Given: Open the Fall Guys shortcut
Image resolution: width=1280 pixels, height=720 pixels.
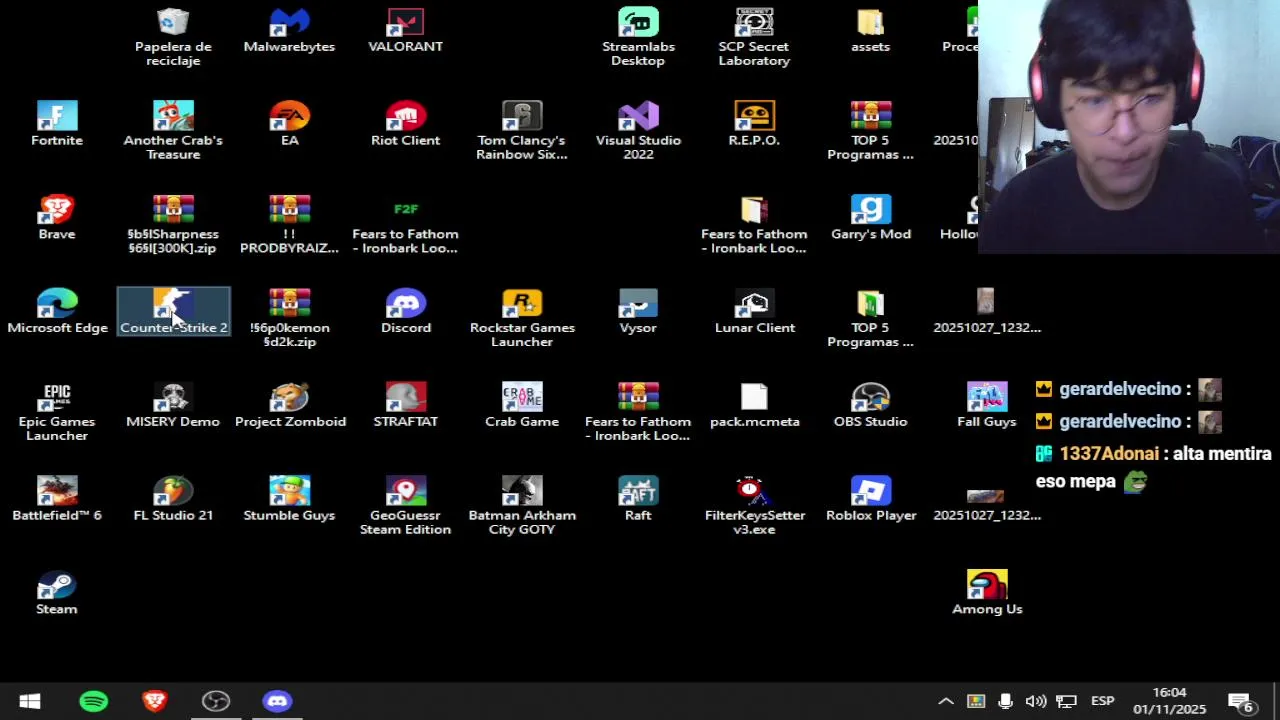Looking at the screenshot, I should click(x=987, y=406).
